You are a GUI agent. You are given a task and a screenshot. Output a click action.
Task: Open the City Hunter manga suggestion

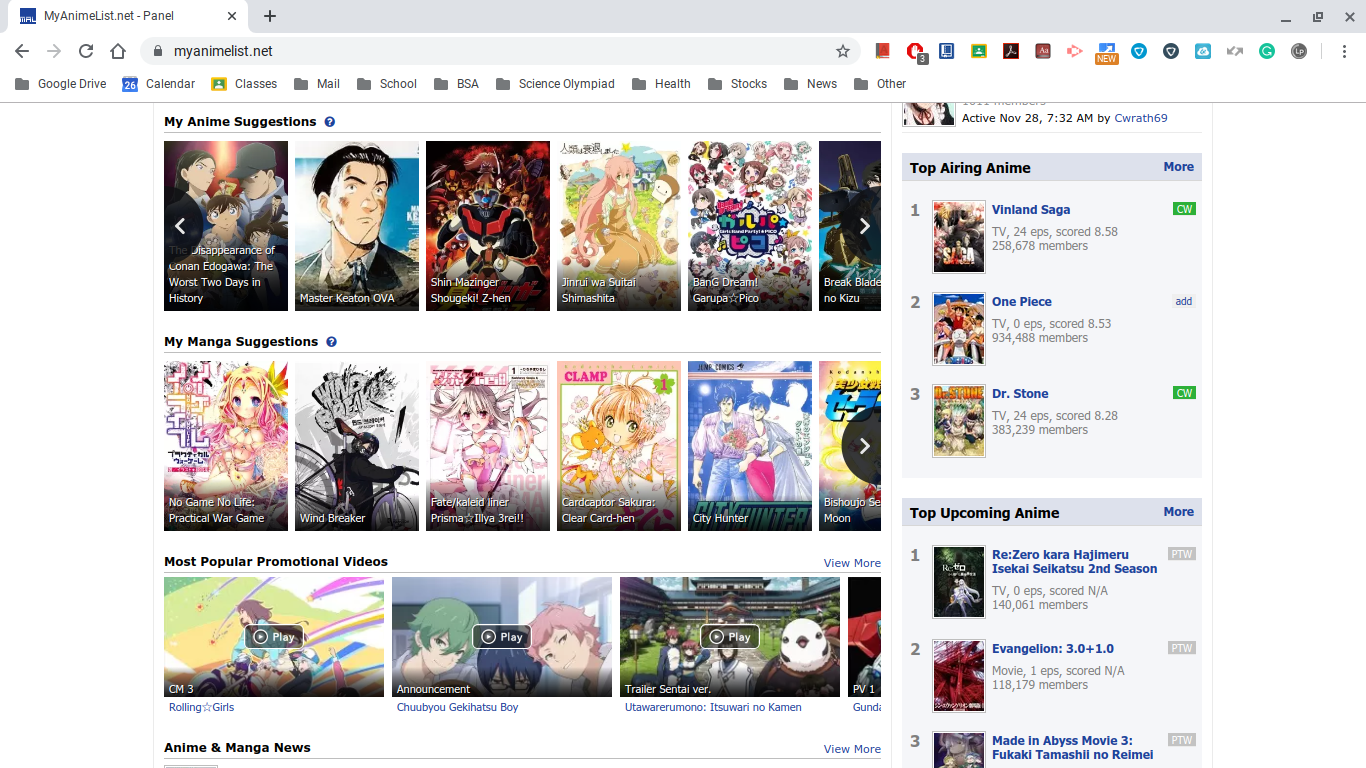750,446
